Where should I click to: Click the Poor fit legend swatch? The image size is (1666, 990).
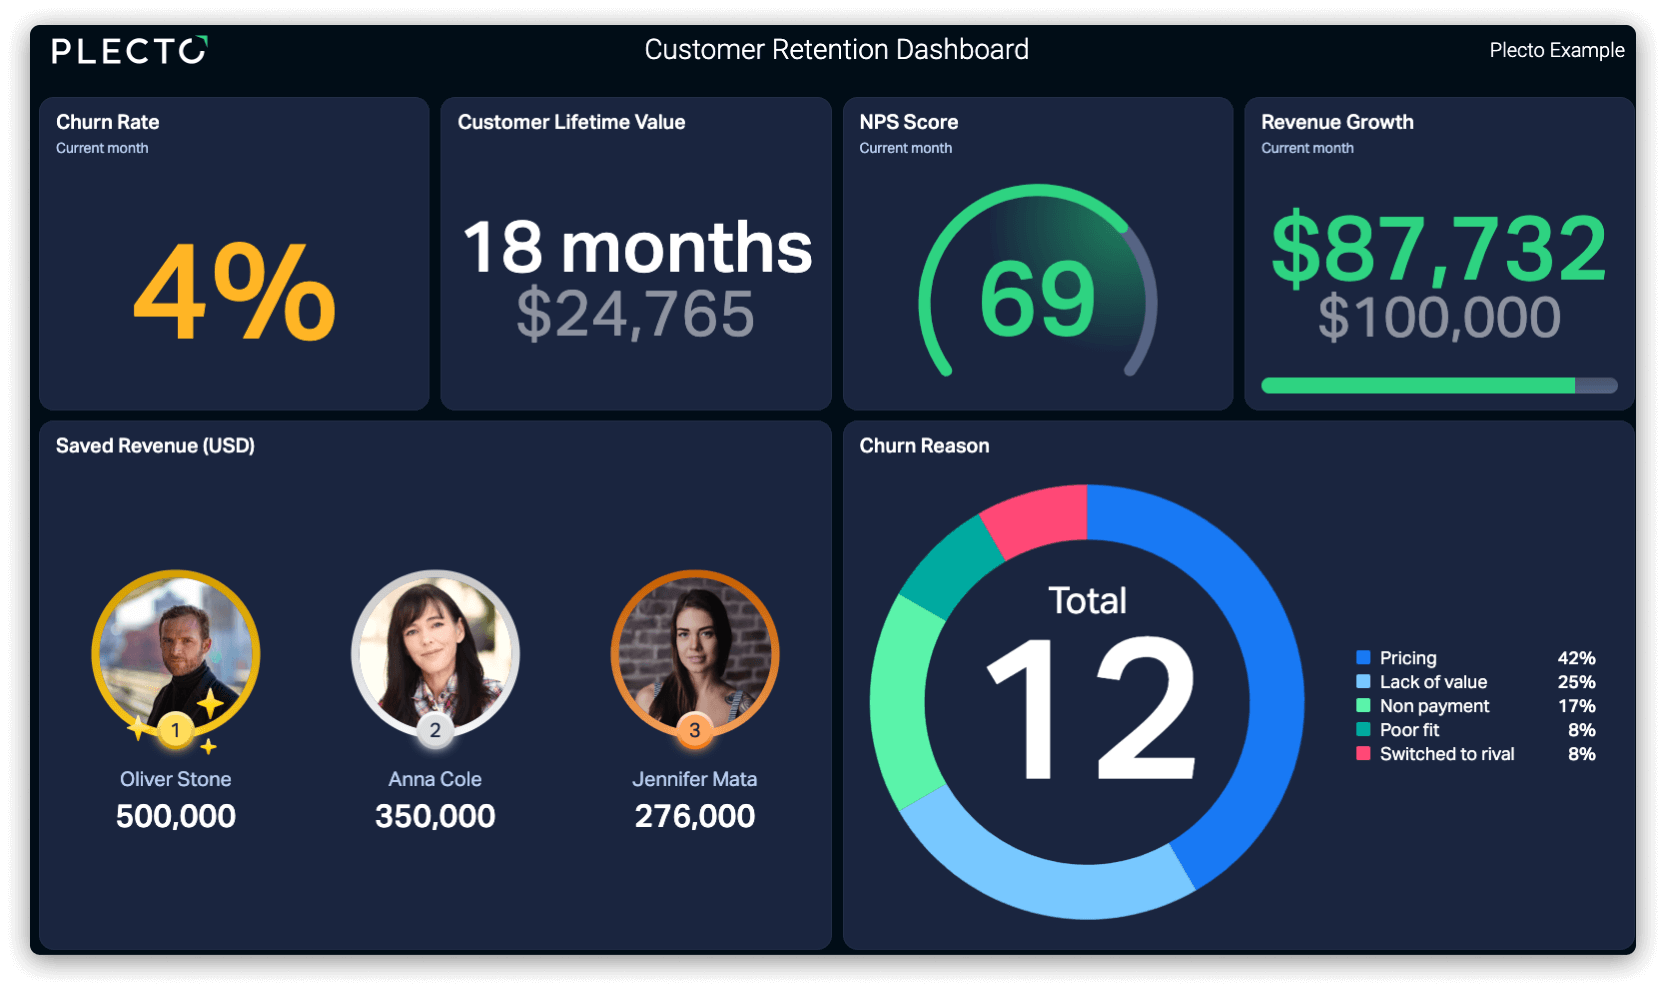click(1363, 730)
